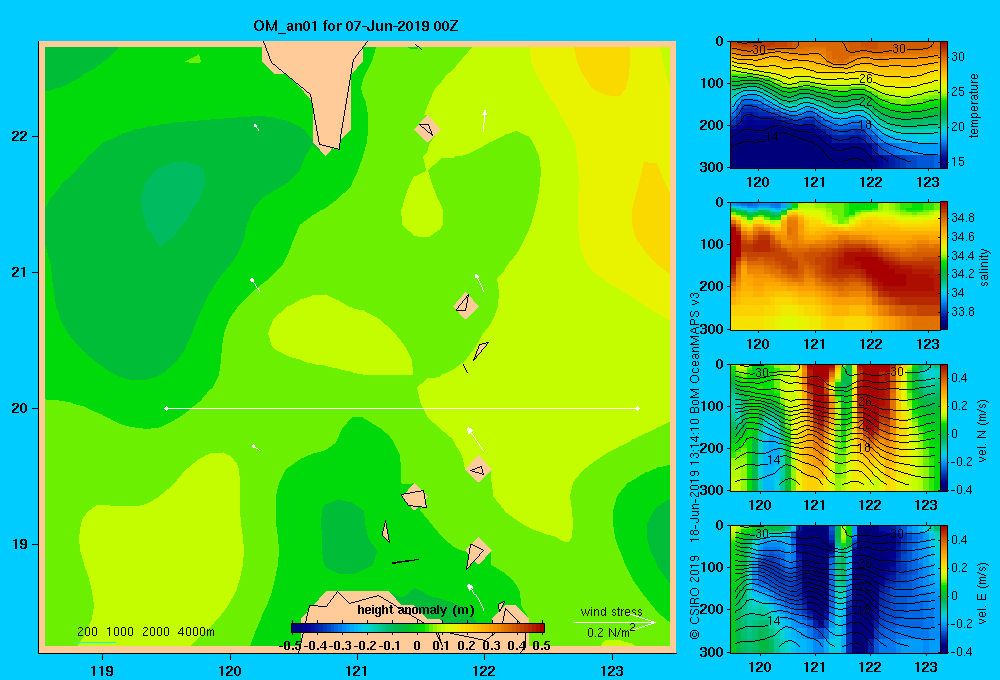Click the temperature colorbar beside top section
This screenshot has height=680, width=1000.
pyautogui.click(x=943, y=105)
